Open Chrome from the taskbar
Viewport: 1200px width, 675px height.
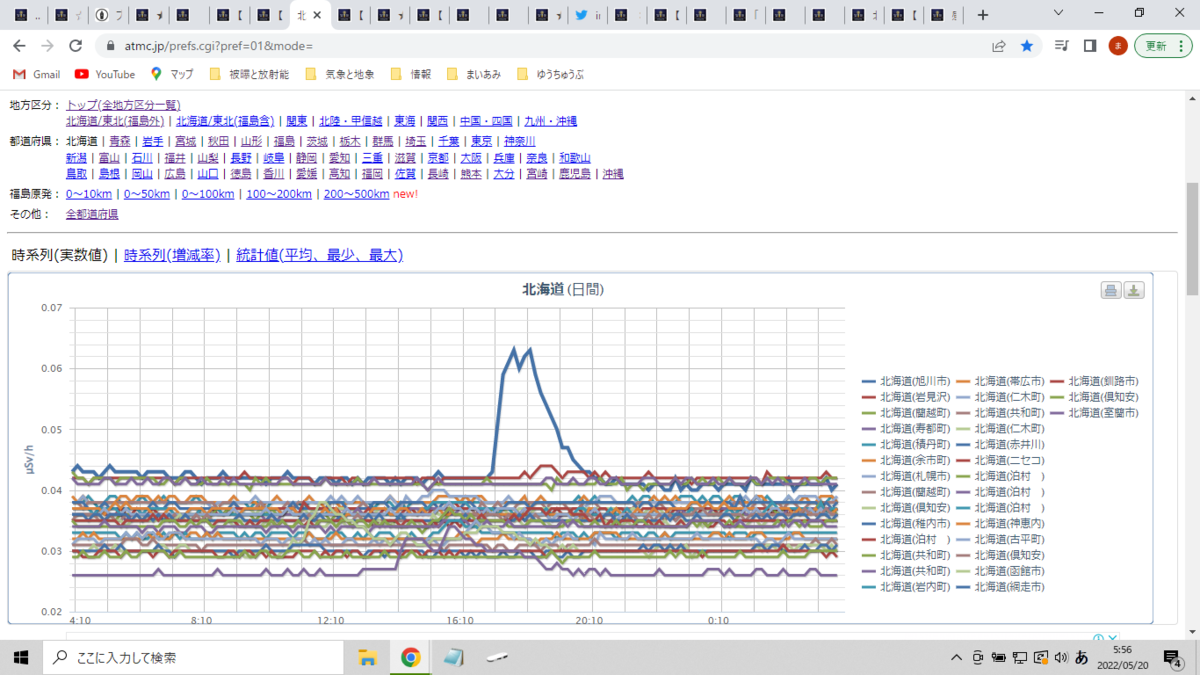[410, 657]
